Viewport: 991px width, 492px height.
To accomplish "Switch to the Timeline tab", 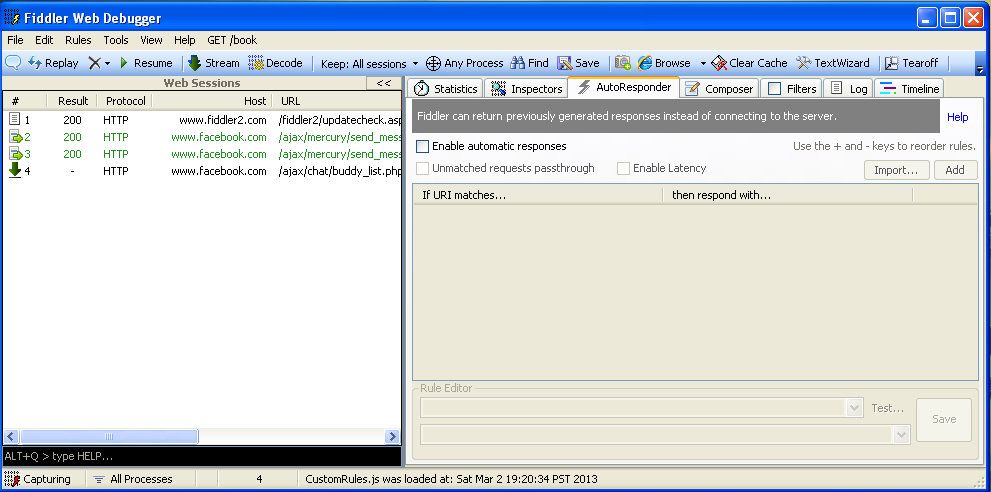I will click(x=909, y=89).
